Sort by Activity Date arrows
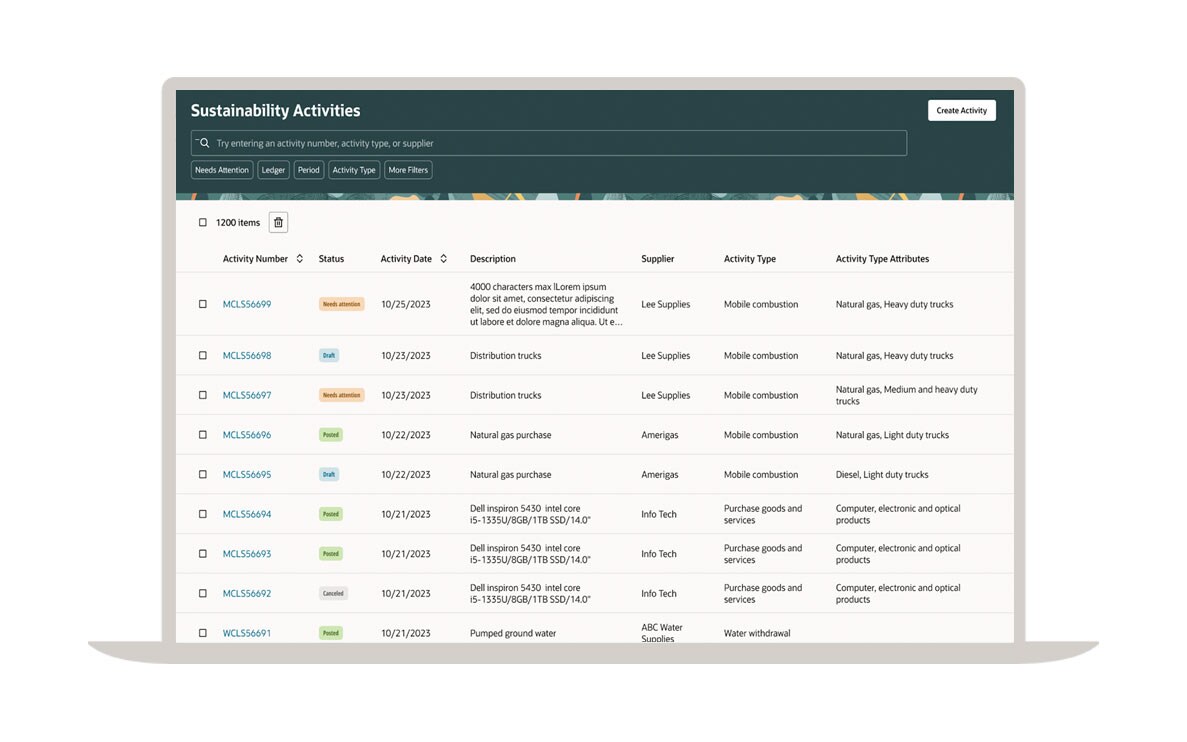The height and width of the screenshot is (742, 1187). pyautogui.click(x=443, y=259)
